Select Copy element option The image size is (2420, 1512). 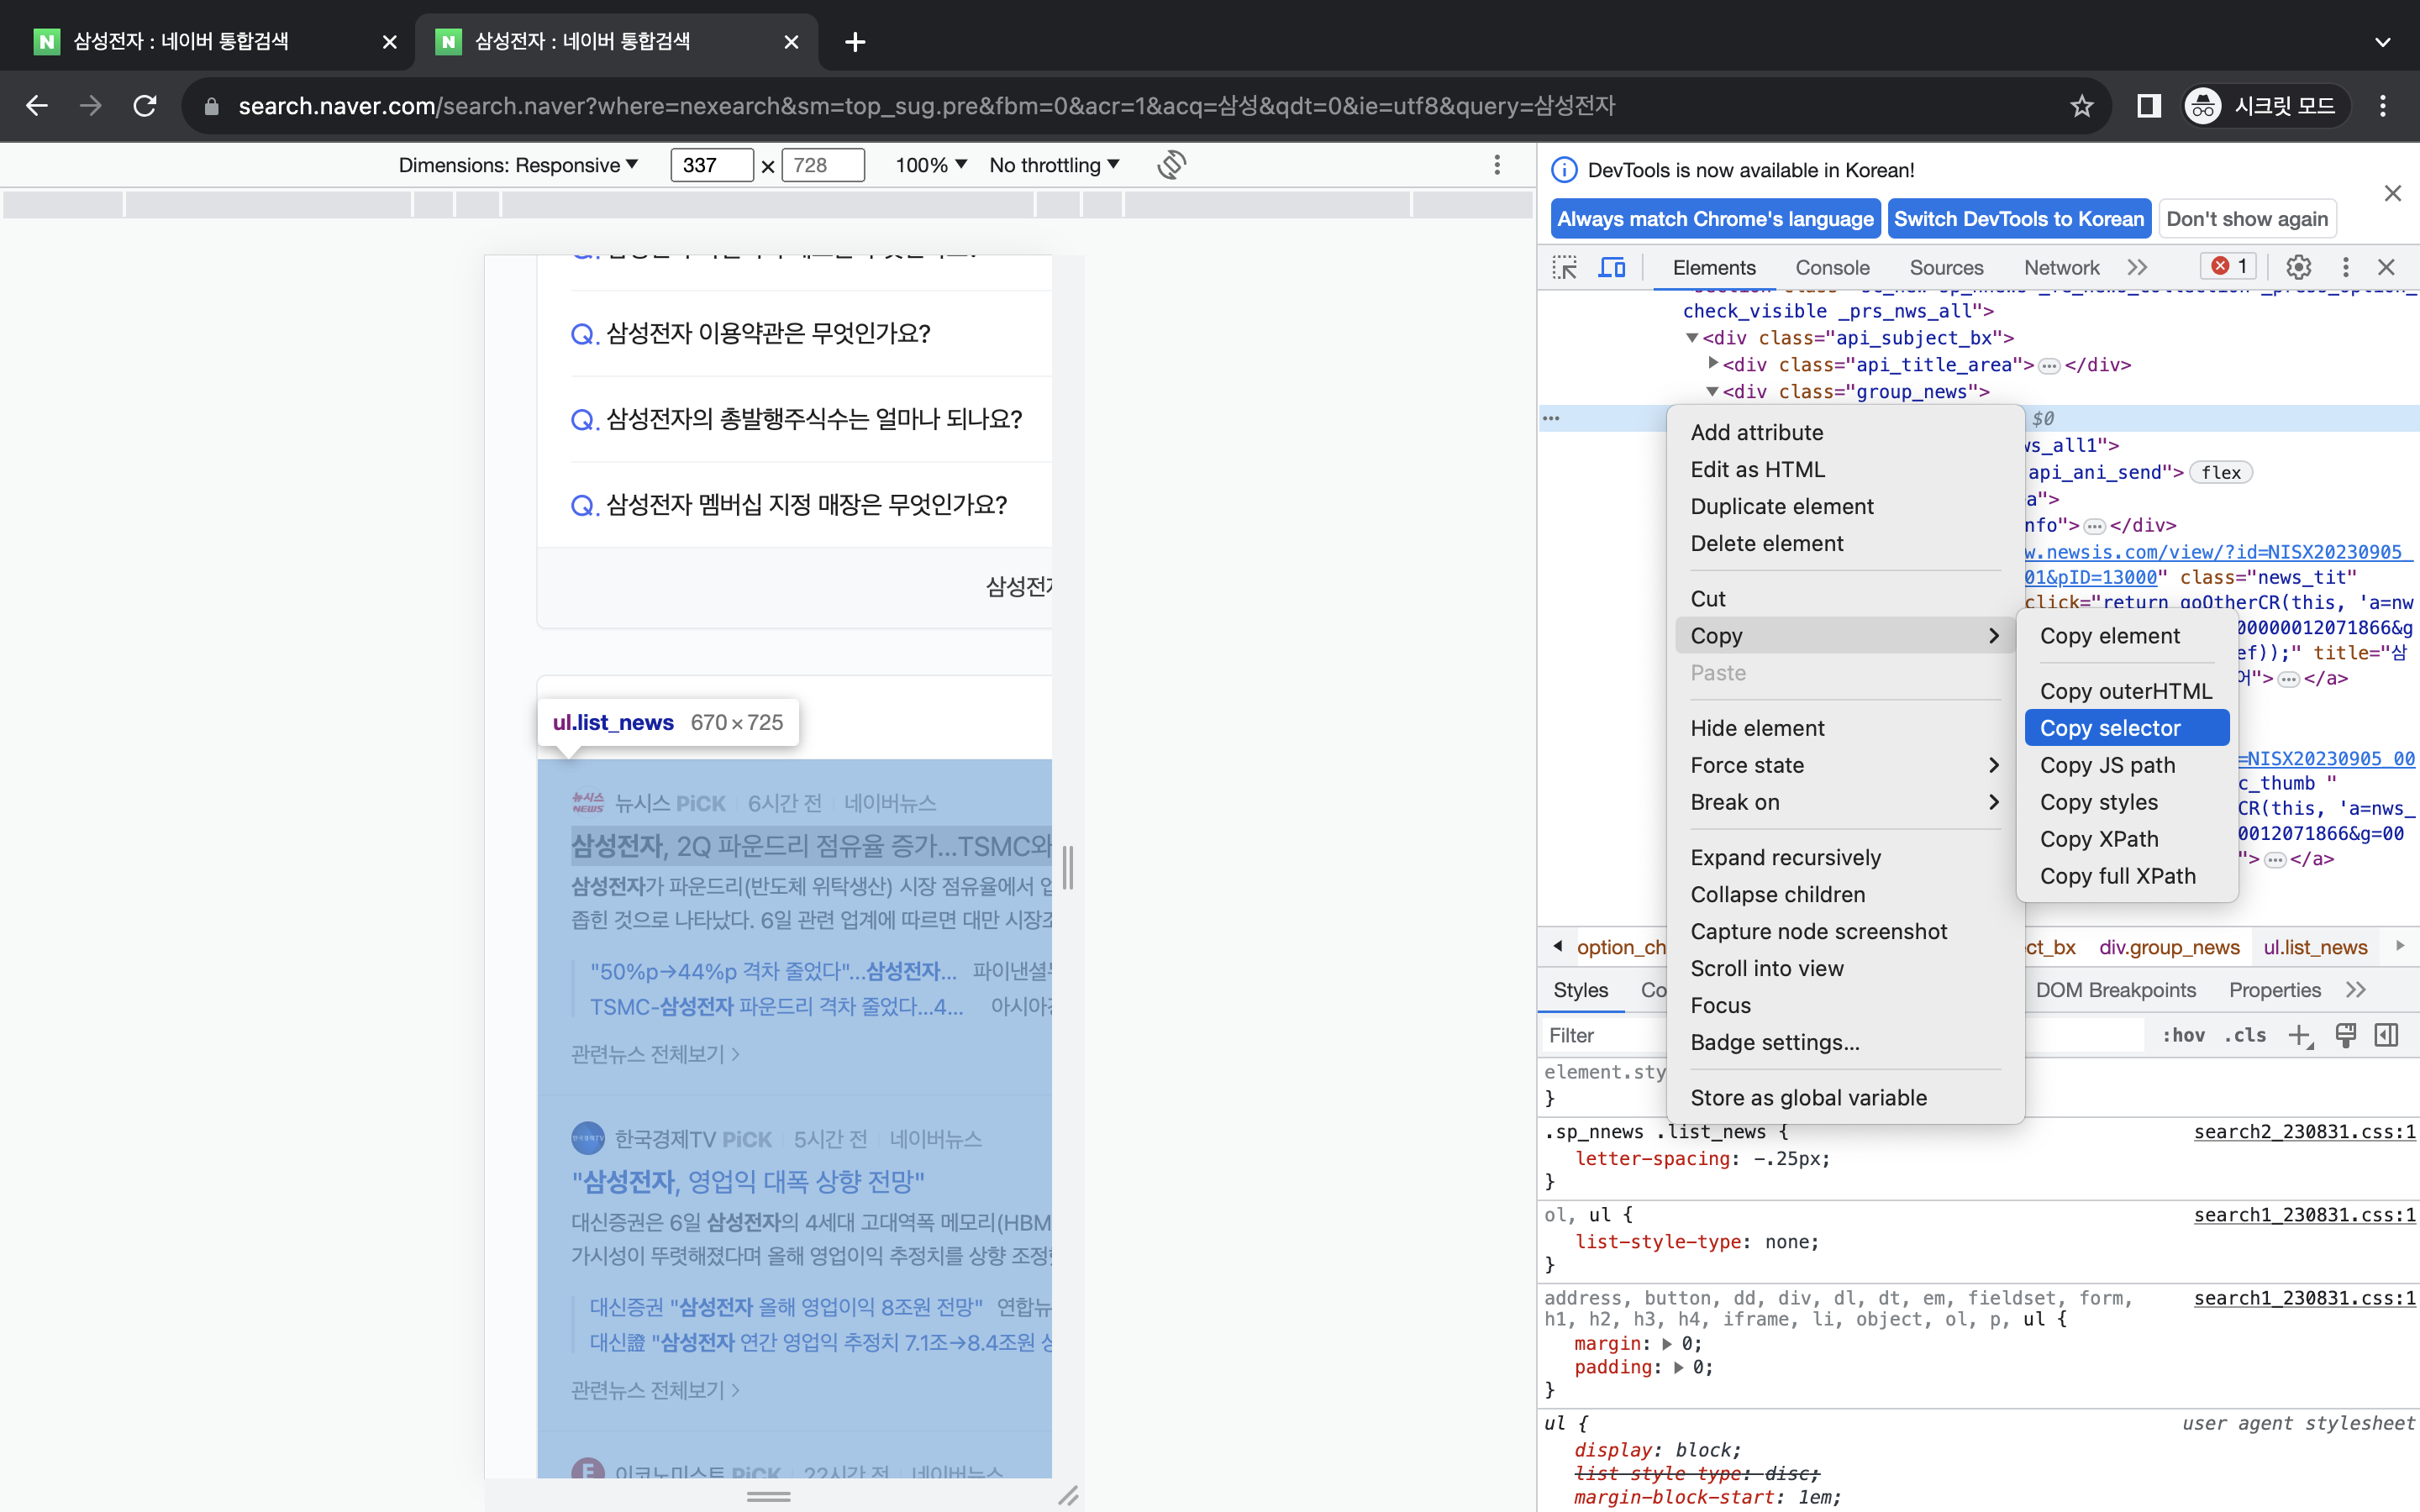coord(2127,636)
